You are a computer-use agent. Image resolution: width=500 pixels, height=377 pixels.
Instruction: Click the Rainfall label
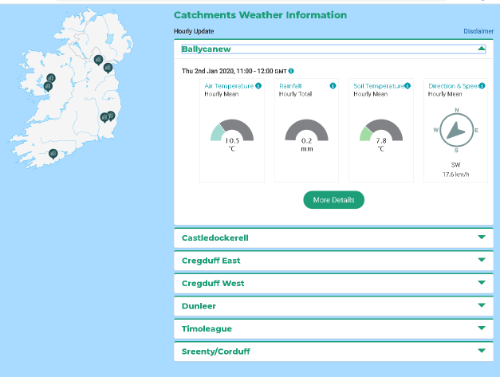point(290,86)
